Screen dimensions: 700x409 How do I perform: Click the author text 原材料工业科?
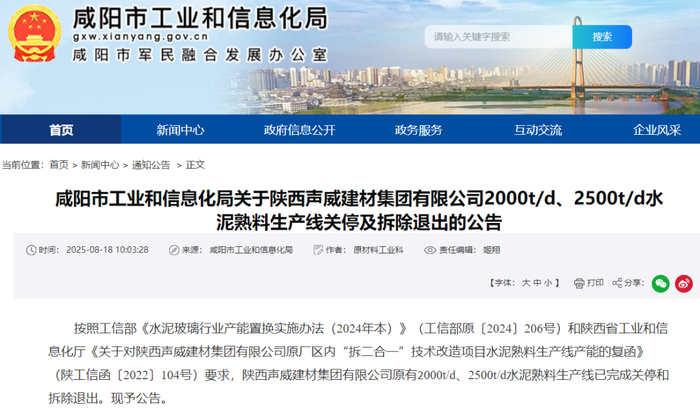point(379,250)
